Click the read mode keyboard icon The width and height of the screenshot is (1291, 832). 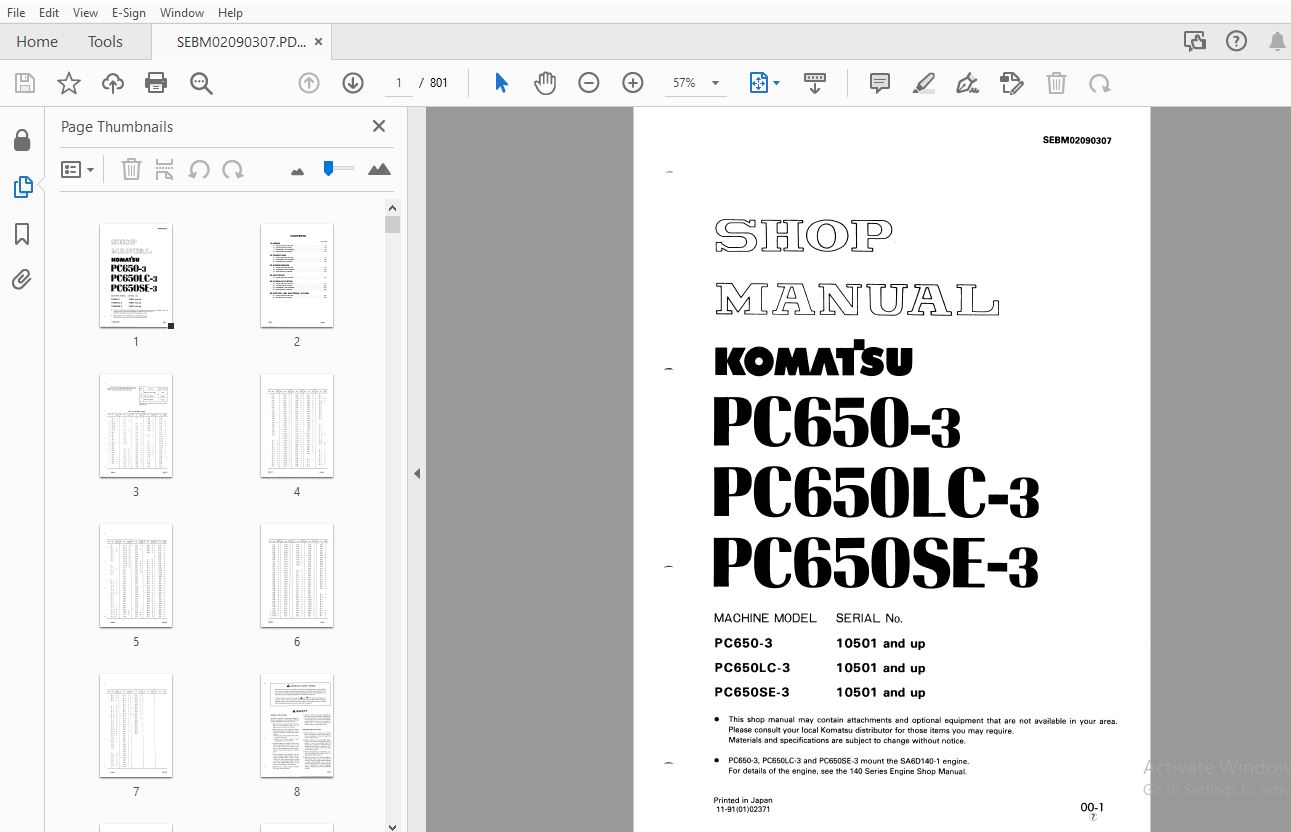(x=815, y=83)
